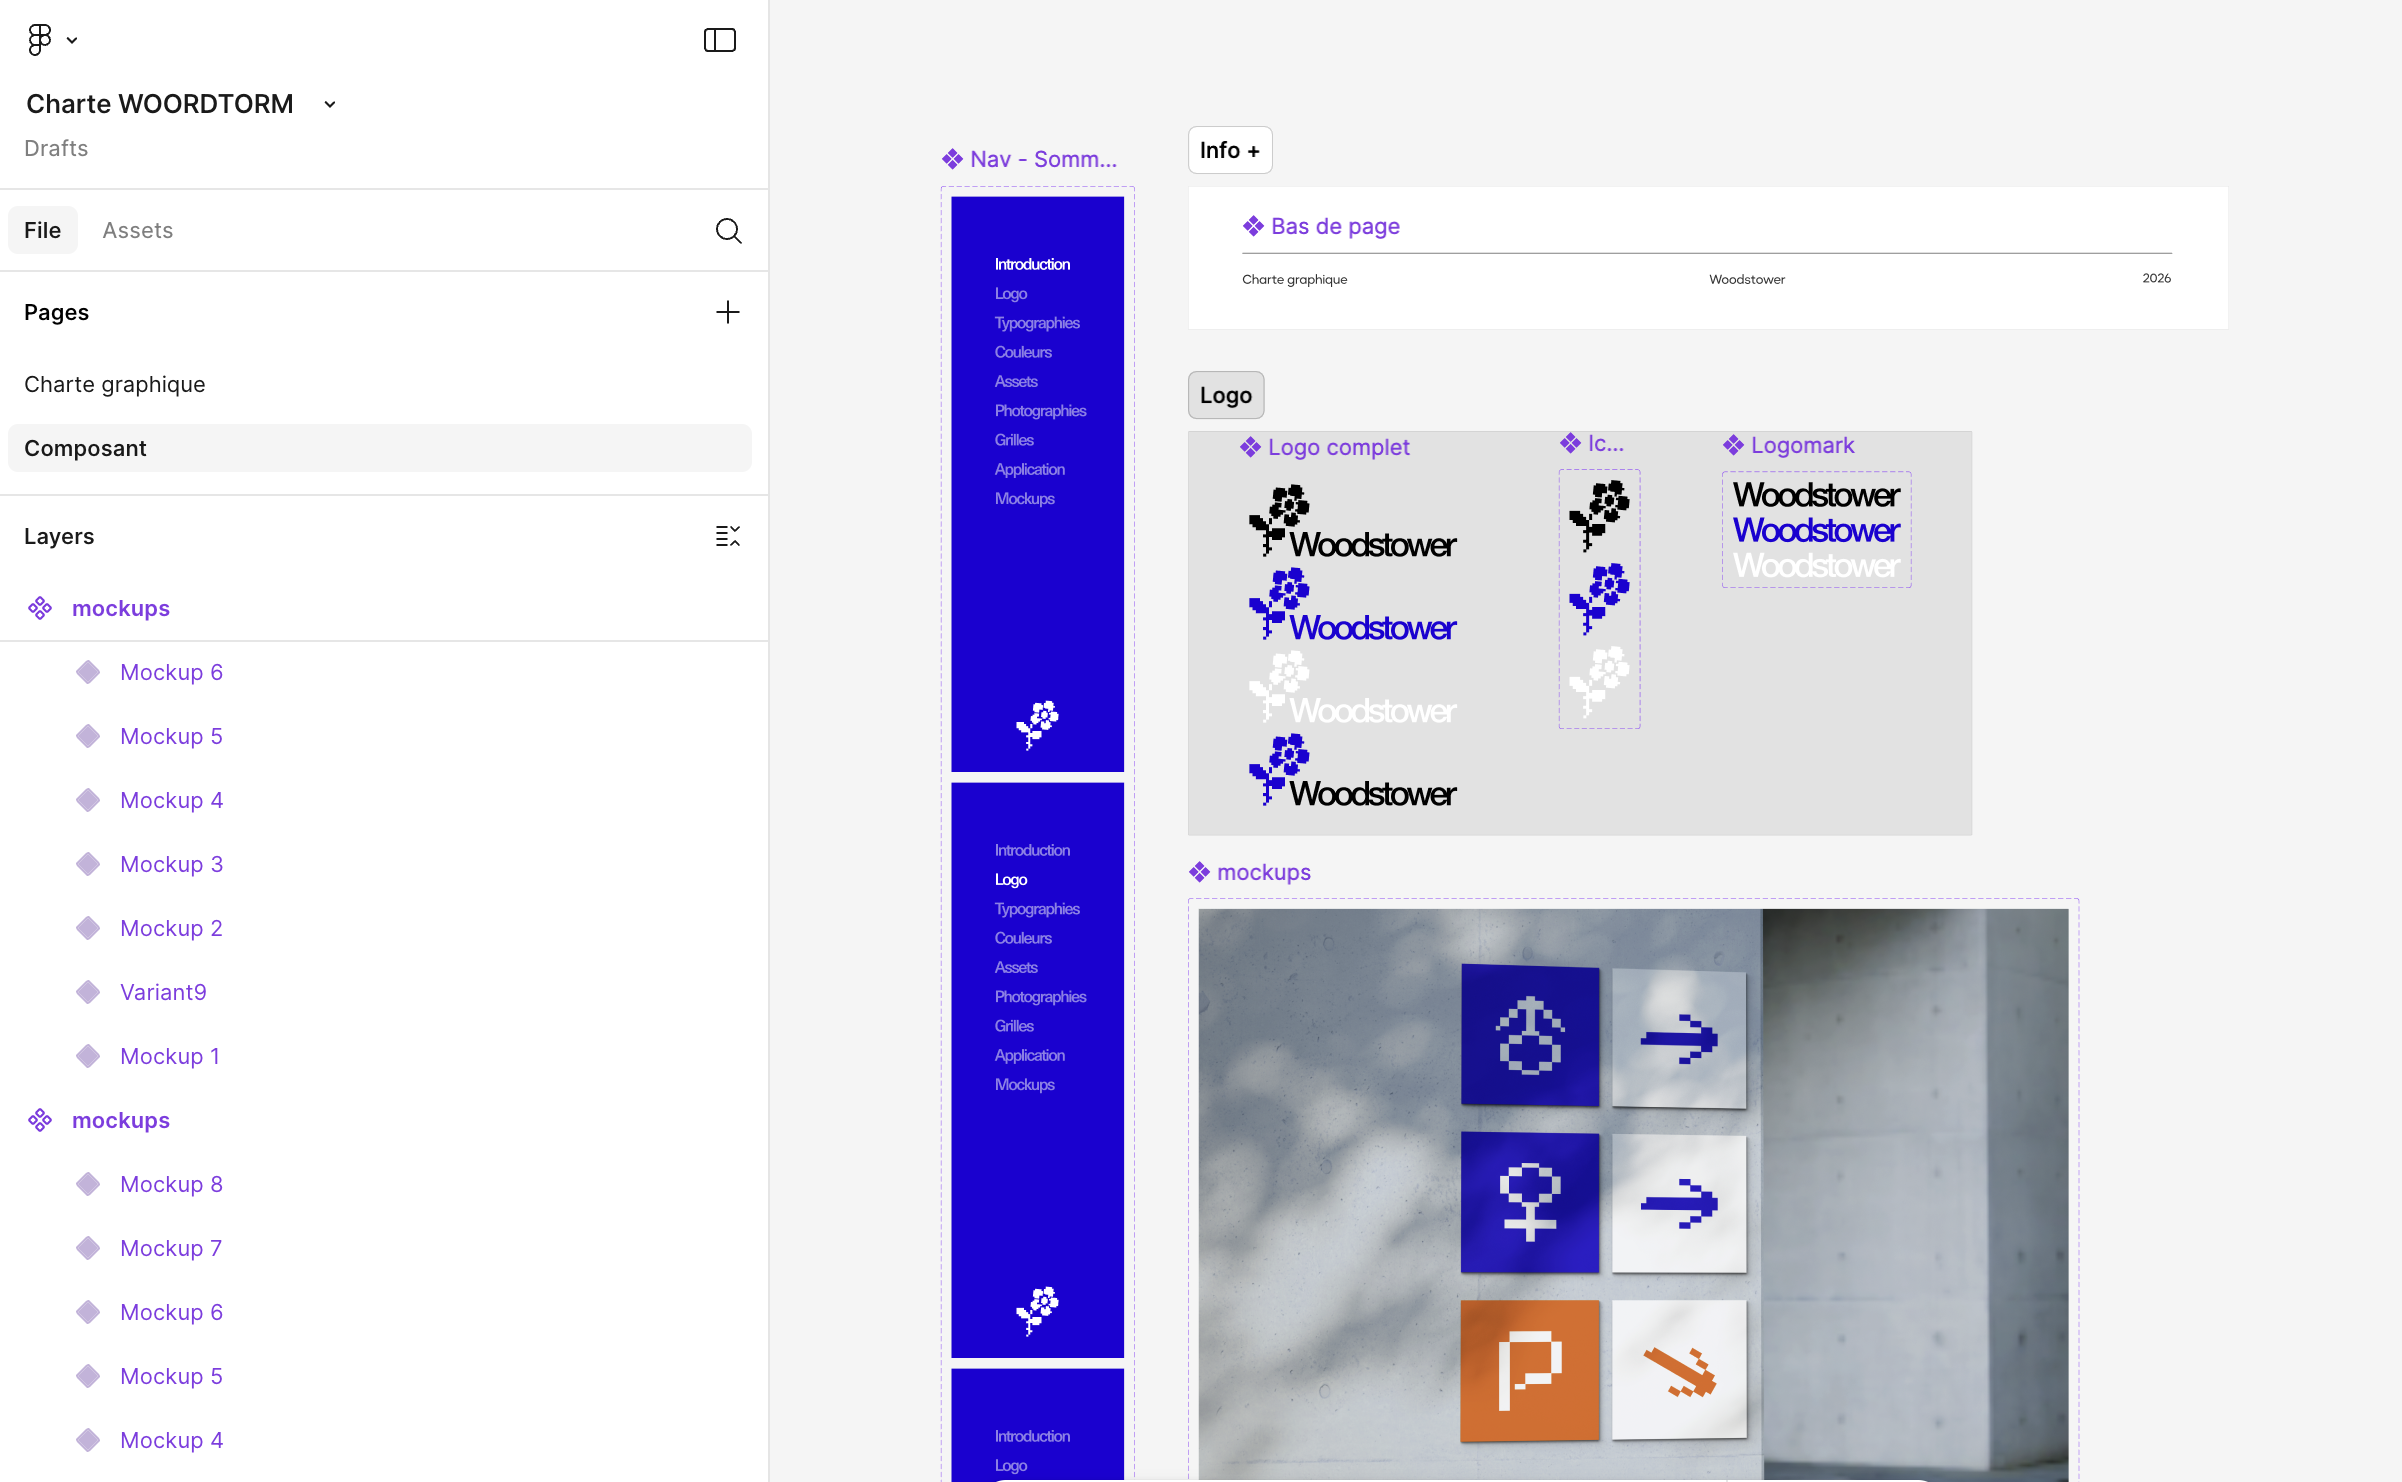The height and width of the screenshot is (1482, 2402).
Task: Switch to the File tab
Action: [x=42, y=230]
